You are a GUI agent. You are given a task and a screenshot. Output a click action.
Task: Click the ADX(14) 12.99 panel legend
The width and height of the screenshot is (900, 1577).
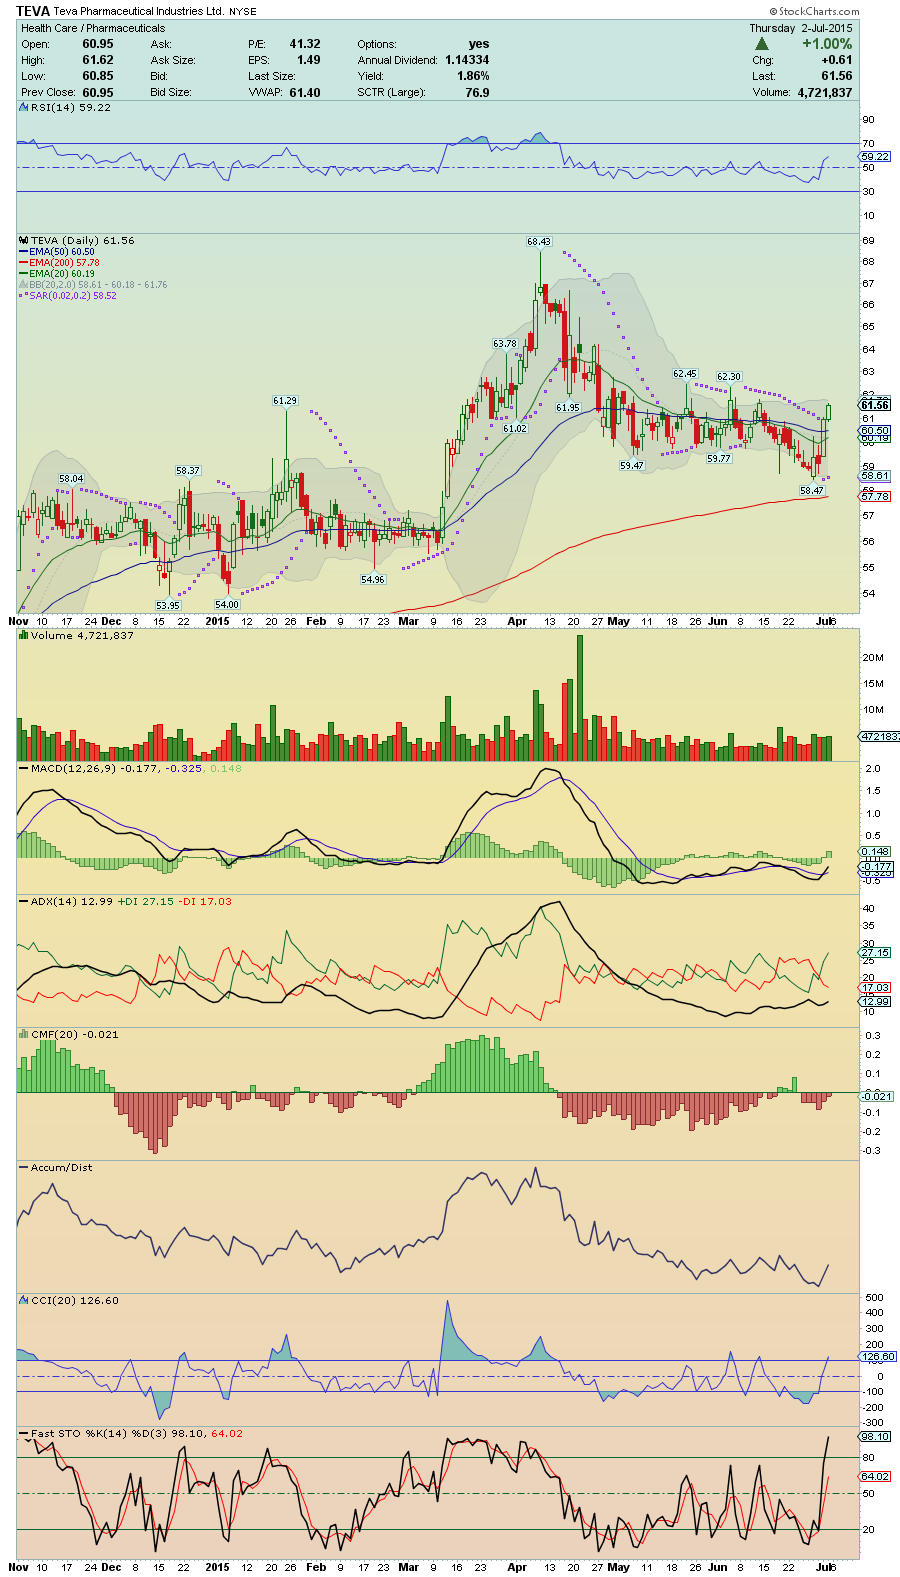coord(126,901)
